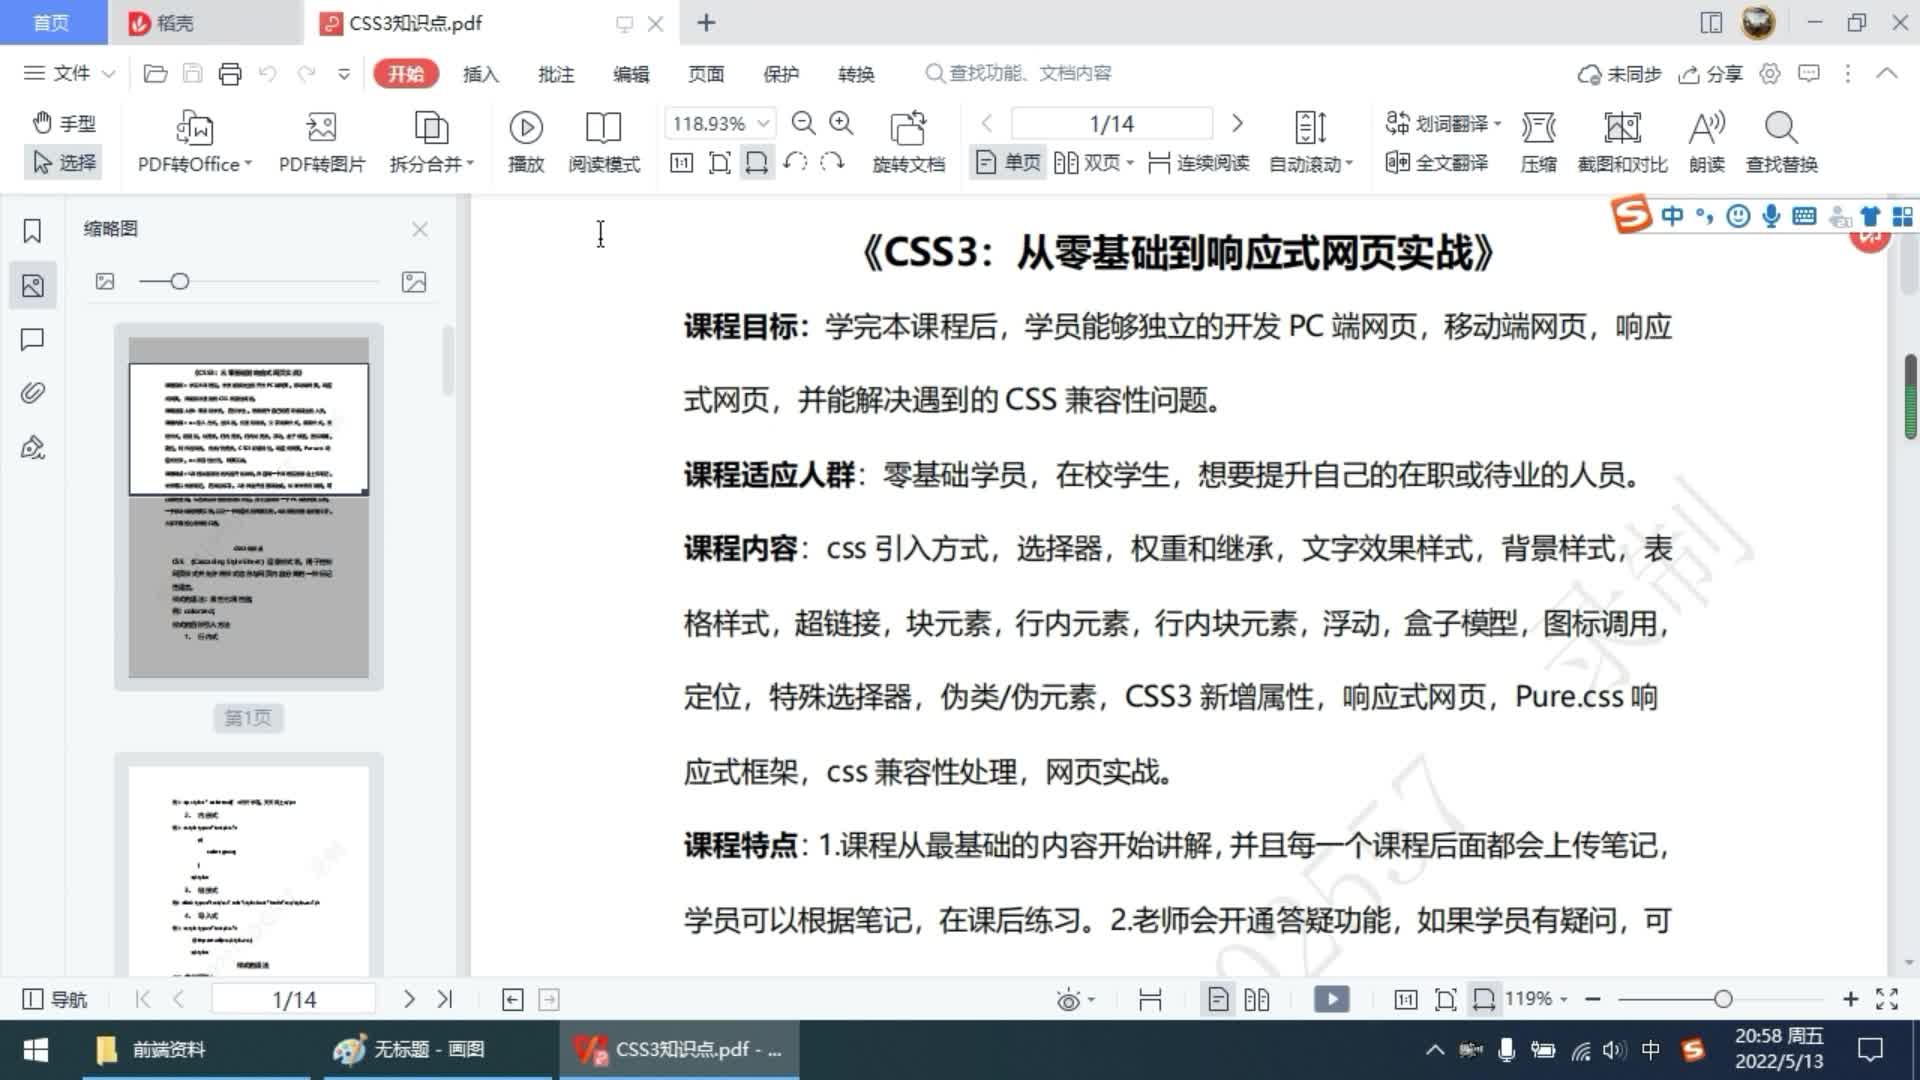This screenshot has height=1080, width=1920.
Task: Open the thumbnail panel icon in sidebar
Action: (32, 285)
